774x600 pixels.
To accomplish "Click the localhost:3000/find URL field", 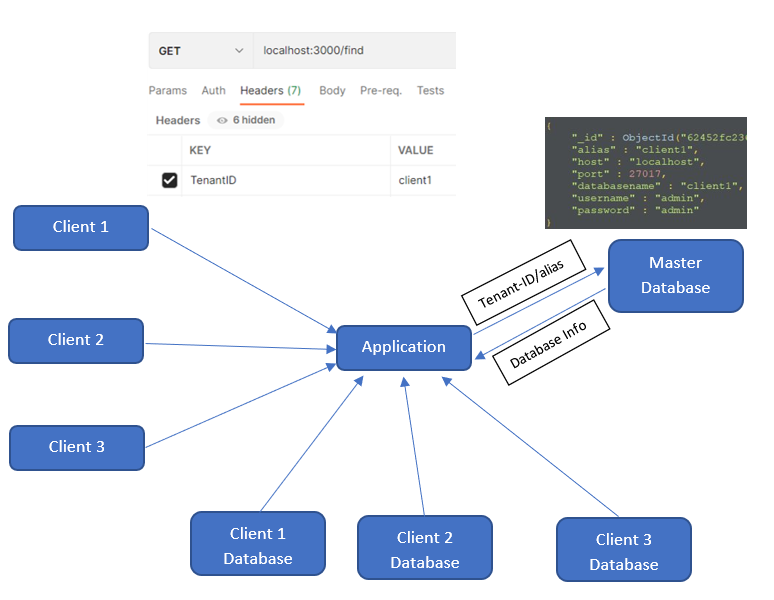I will 354,51.
